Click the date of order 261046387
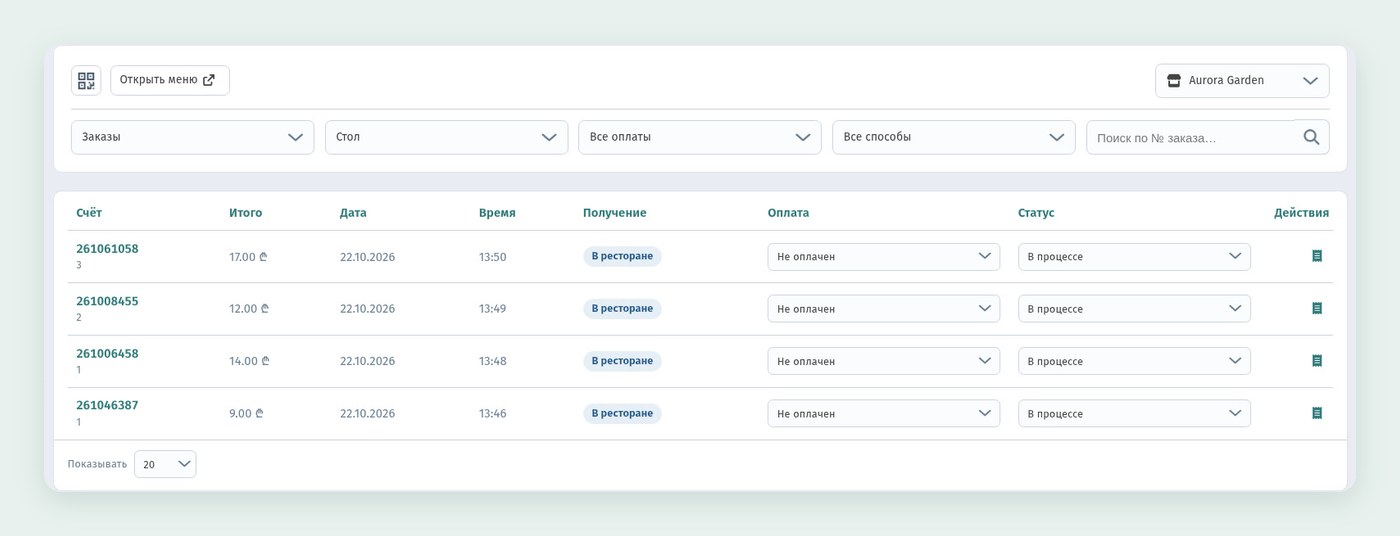 367,413
